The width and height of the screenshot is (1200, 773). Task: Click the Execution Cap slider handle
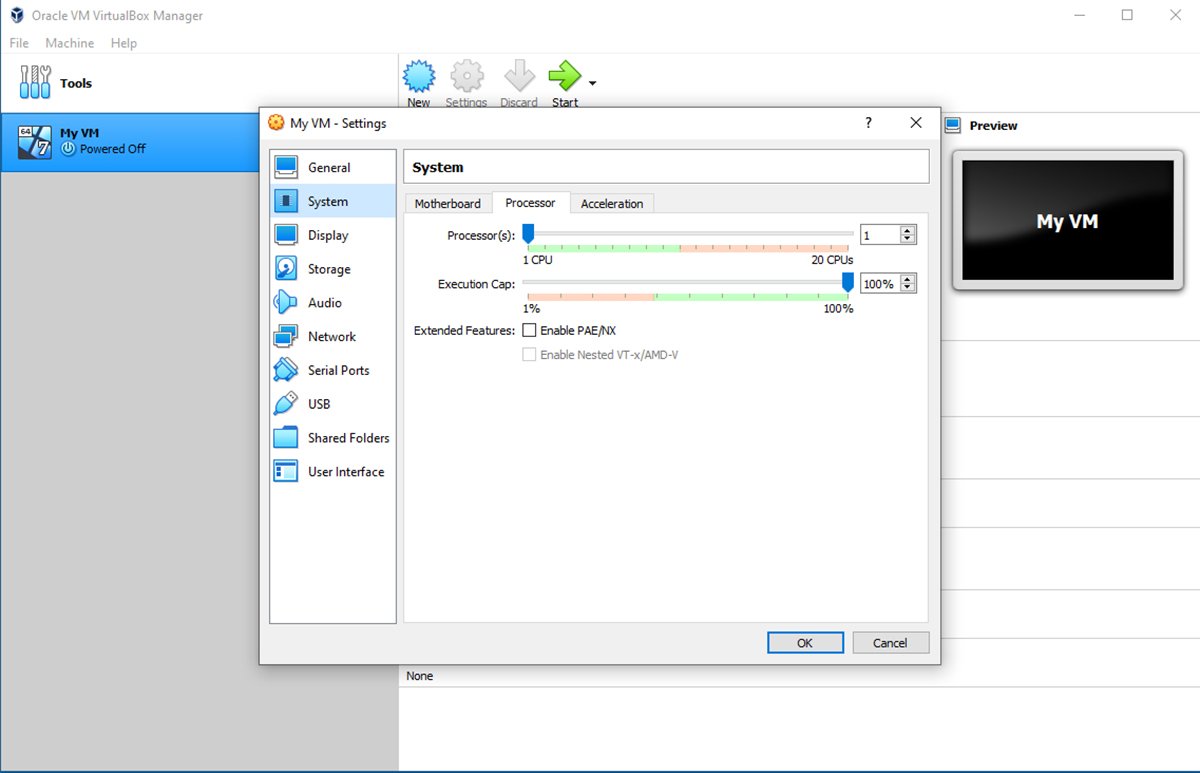[848, 283]
